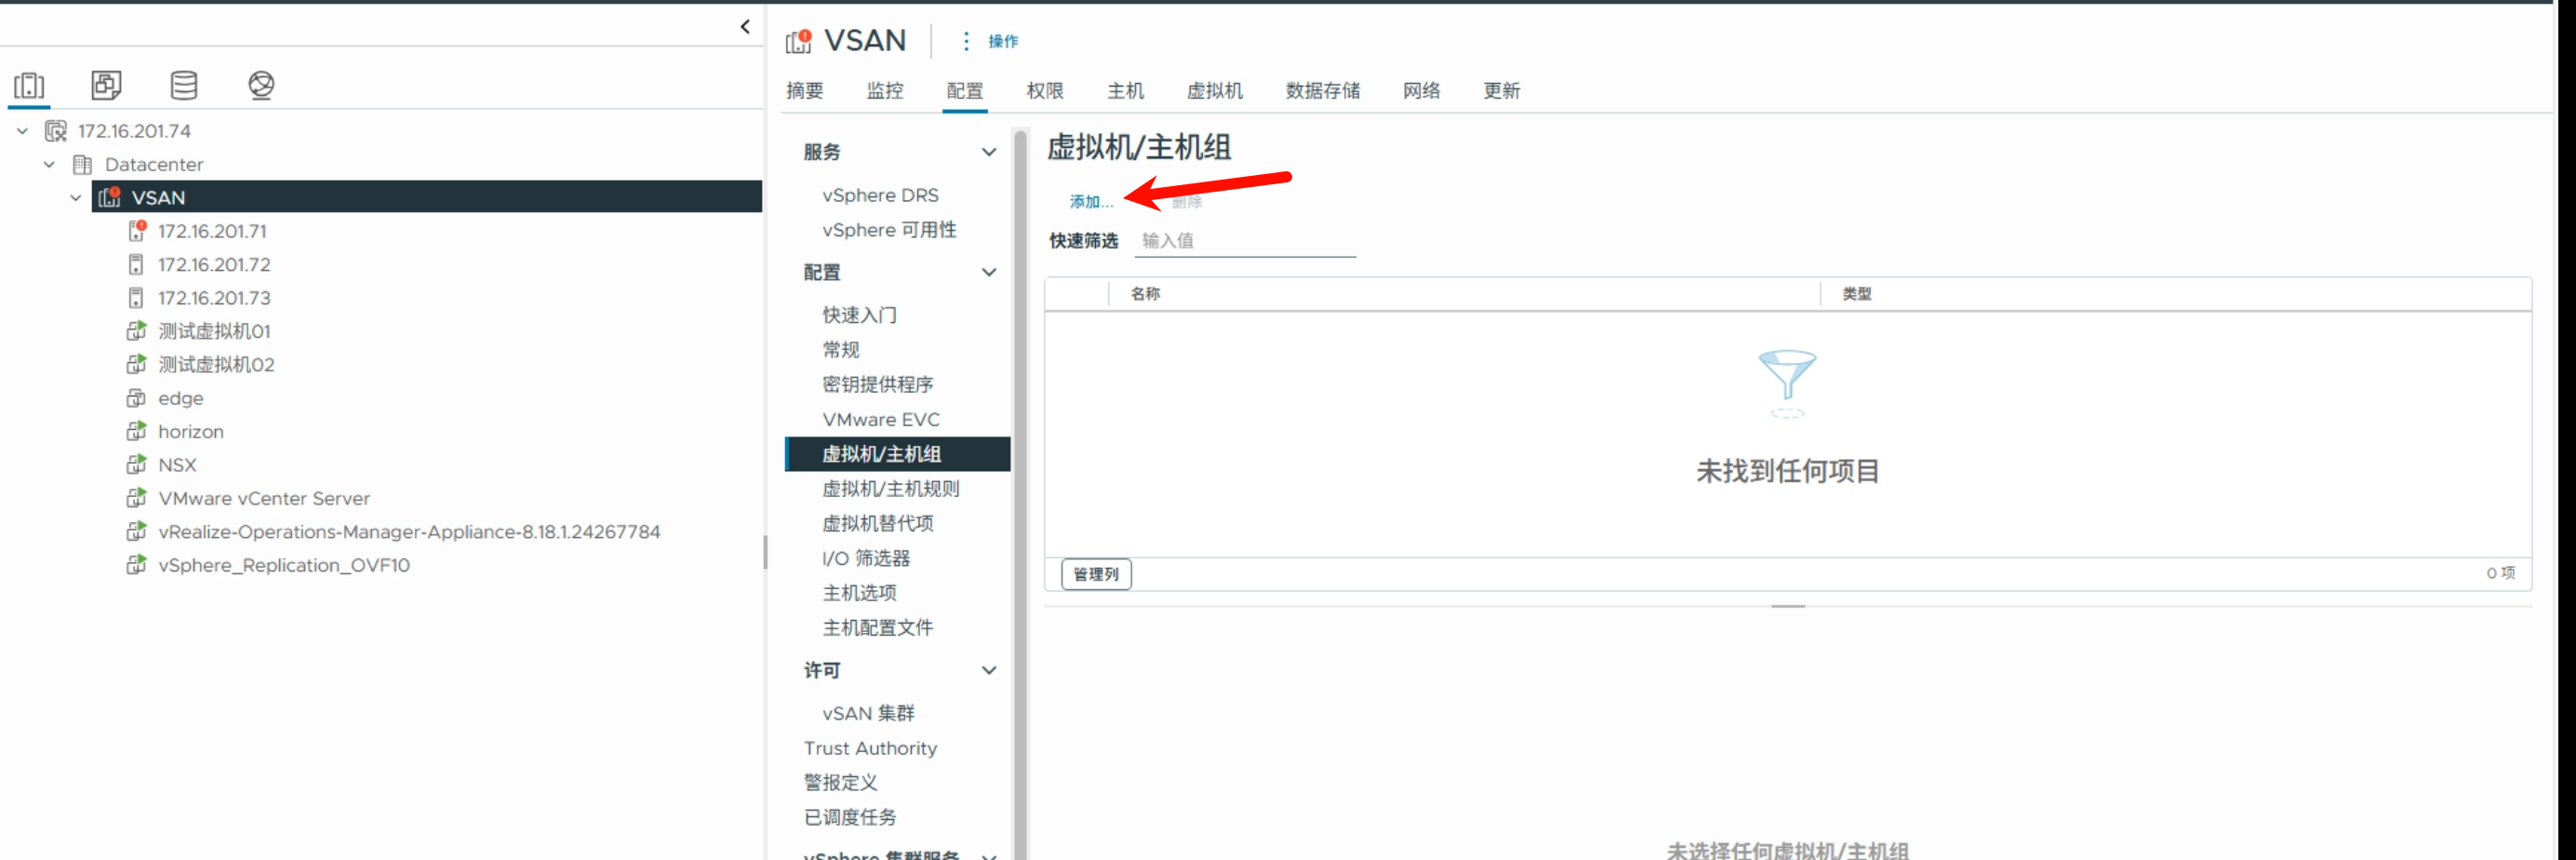
Task: Collapse the 许可 section
Action: click(x=989, y=670)
